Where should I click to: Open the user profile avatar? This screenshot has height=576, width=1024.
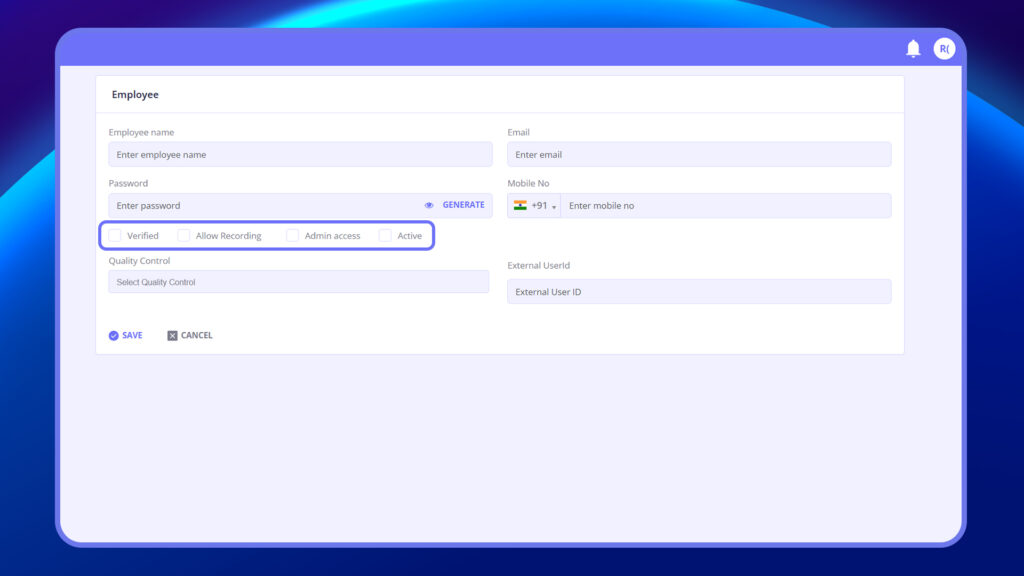click(x=944, y=49)
